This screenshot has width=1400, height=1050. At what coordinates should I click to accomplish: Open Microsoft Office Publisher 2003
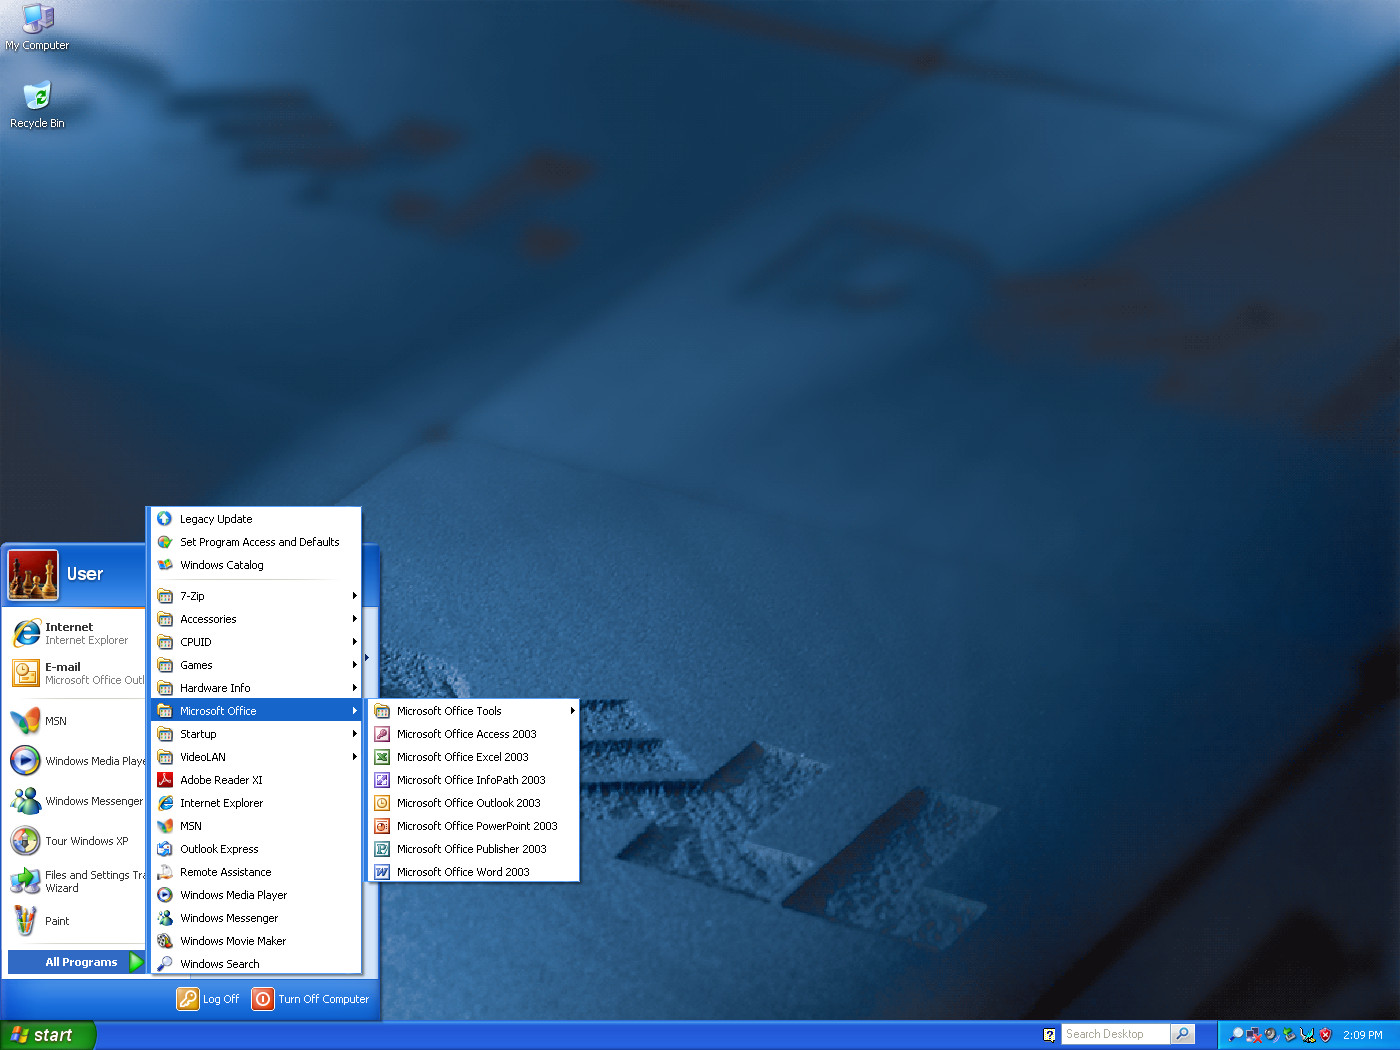[x=472, y=849]
